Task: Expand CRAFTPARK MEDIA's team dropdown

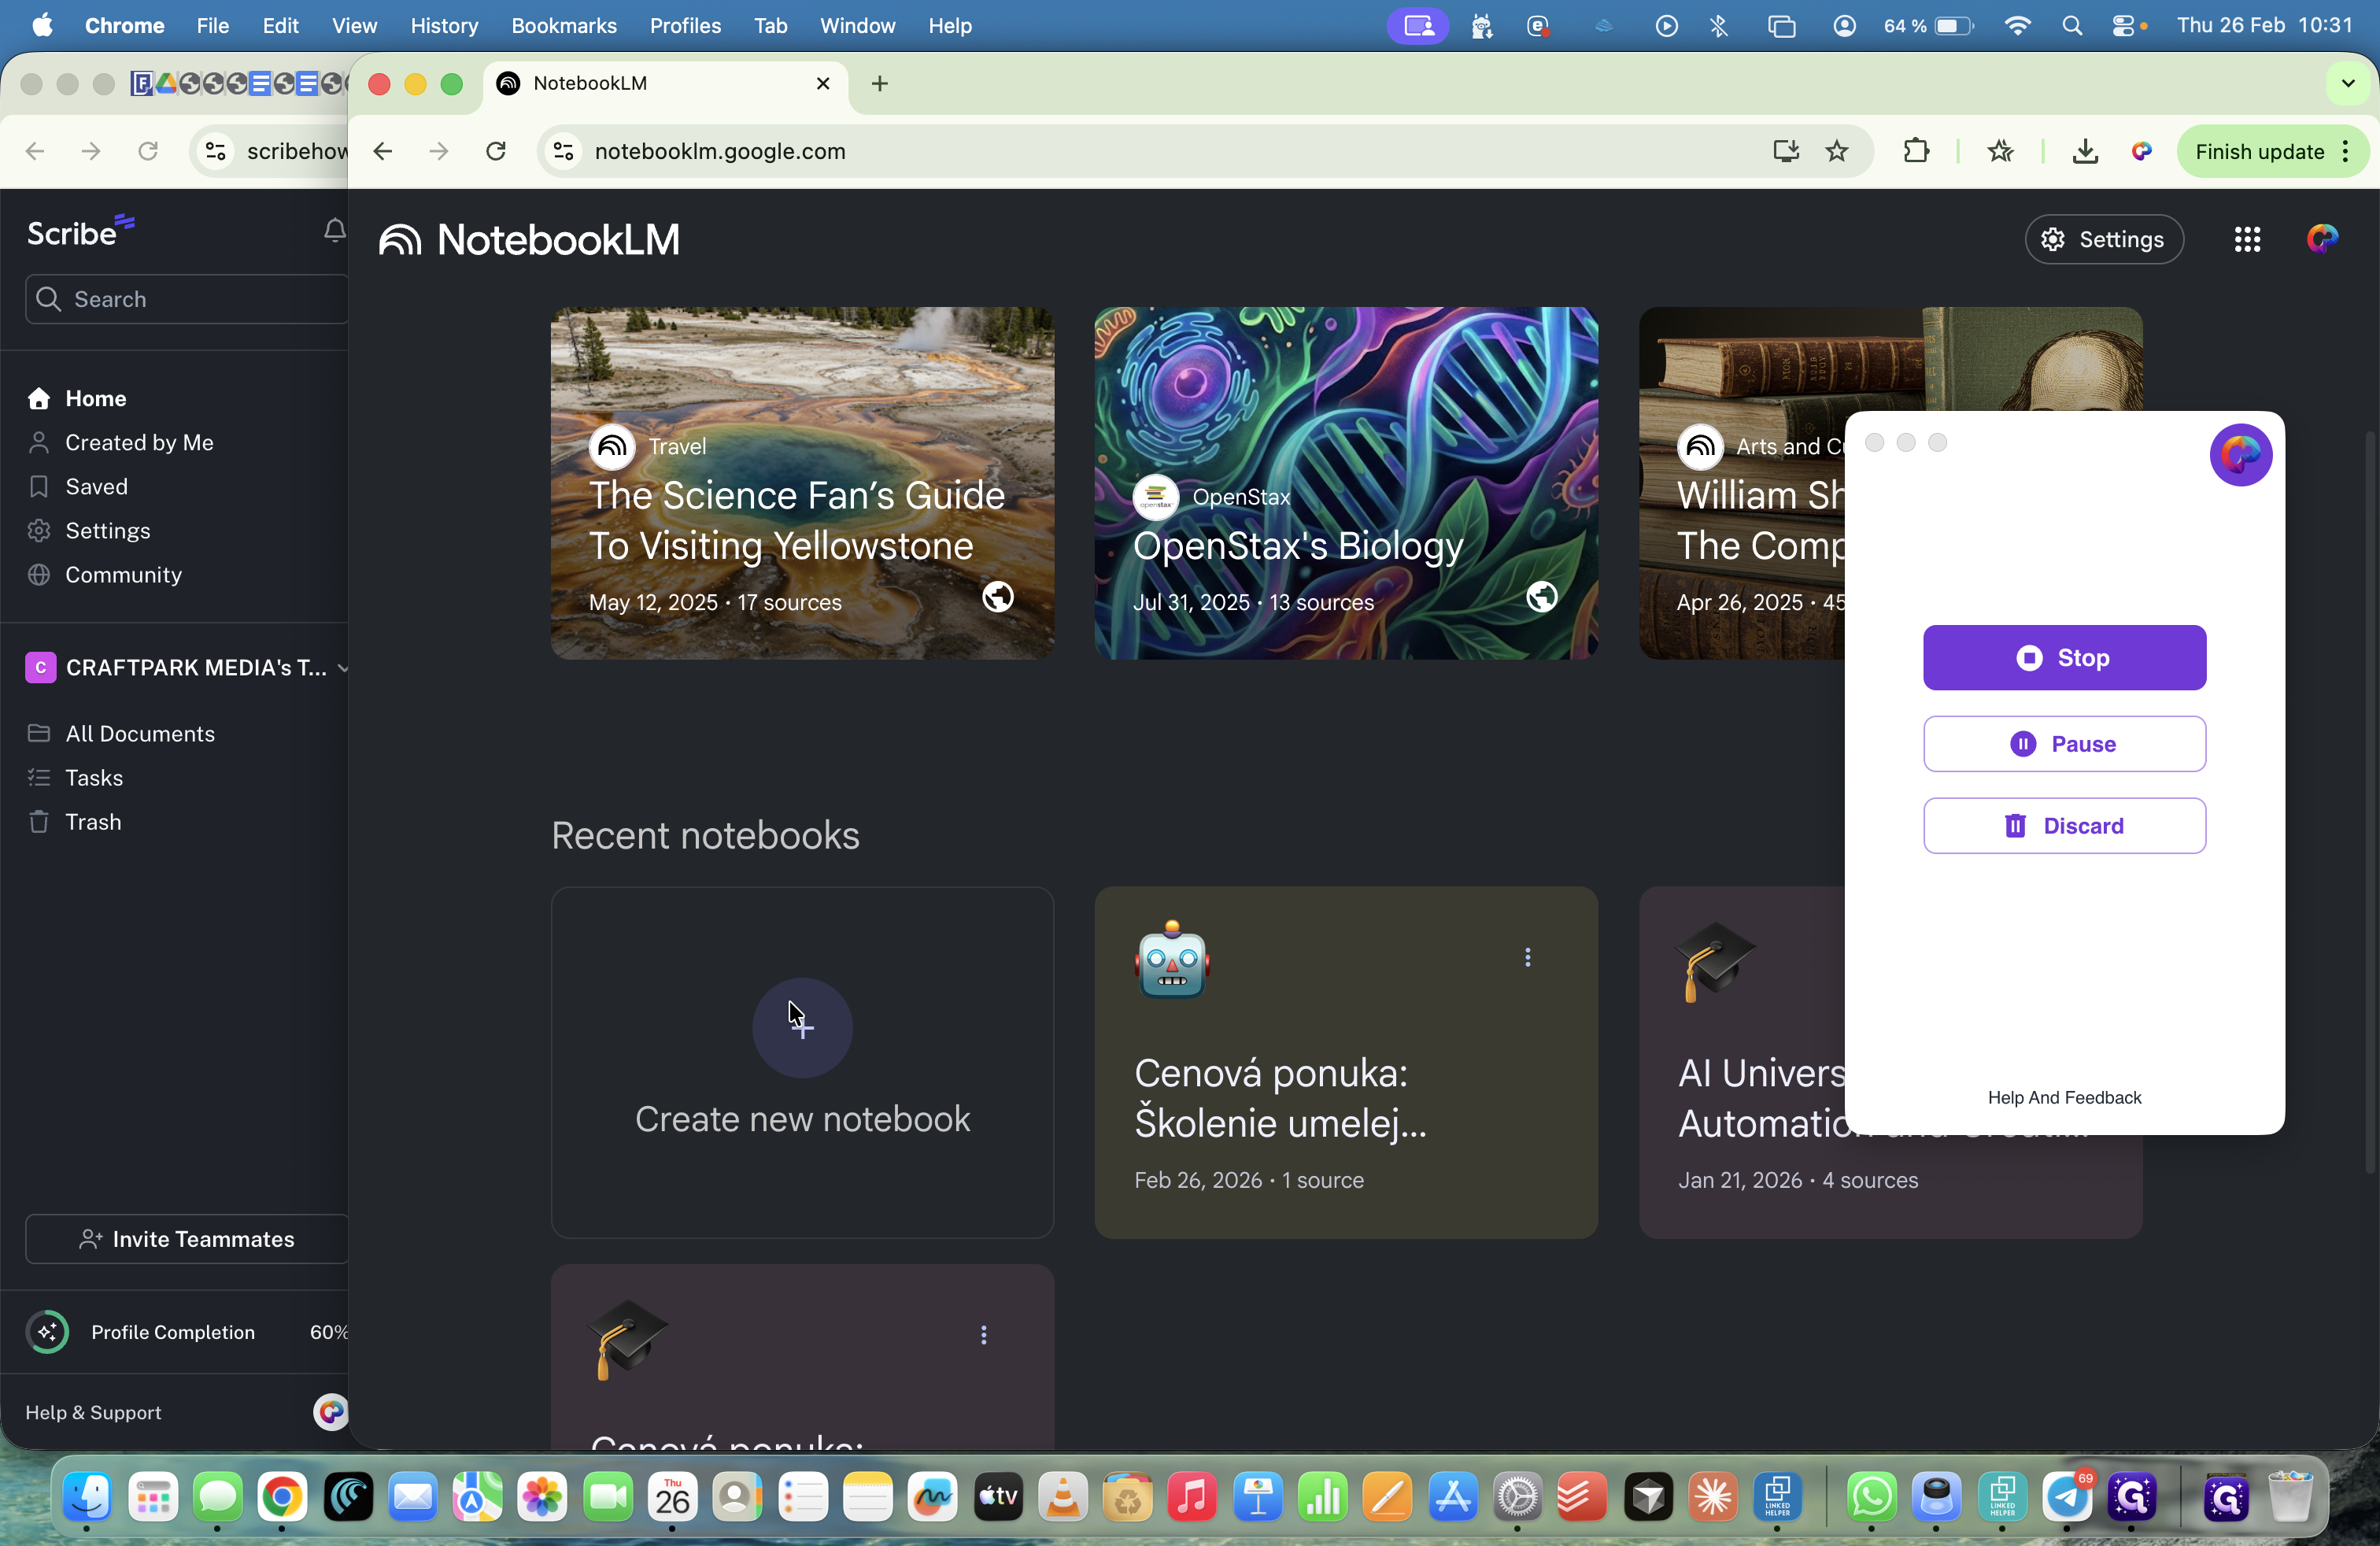Action: [x=343, y=667]
